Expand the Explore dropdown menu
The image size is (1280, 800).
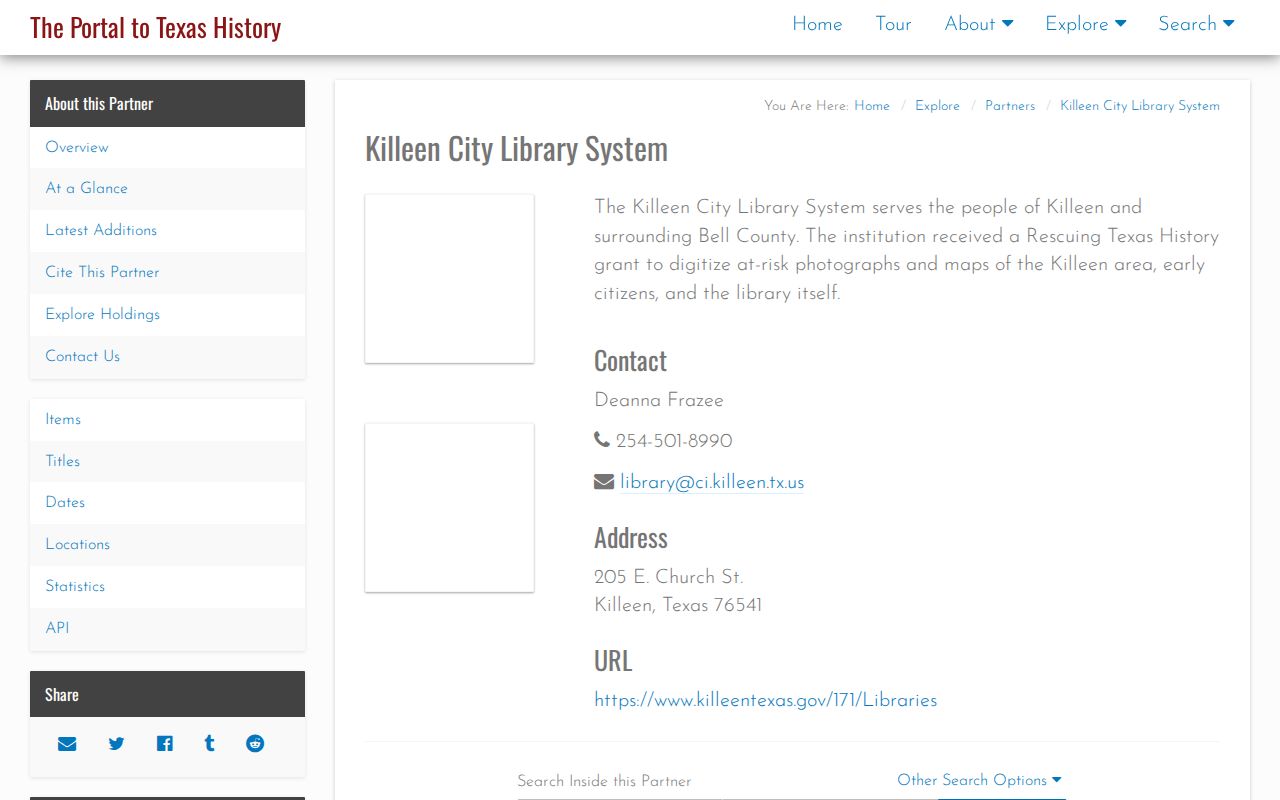[x=1086, y=24]
